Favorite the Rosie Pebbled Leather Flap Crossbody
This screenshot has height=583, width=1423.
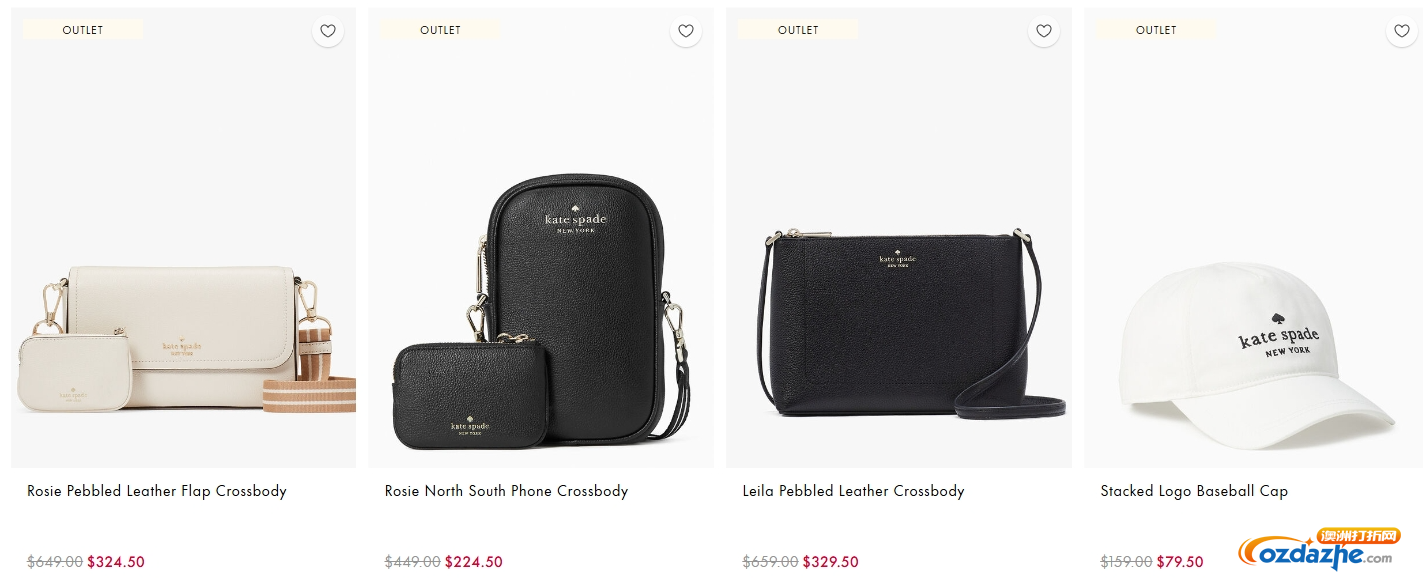click(328, 31)
